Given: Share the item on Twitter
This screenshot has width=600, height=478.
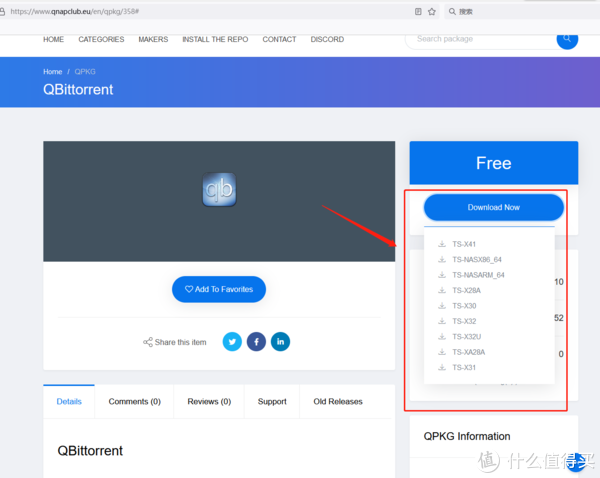Looking at the screenshot, I should (x=232, y=341).
